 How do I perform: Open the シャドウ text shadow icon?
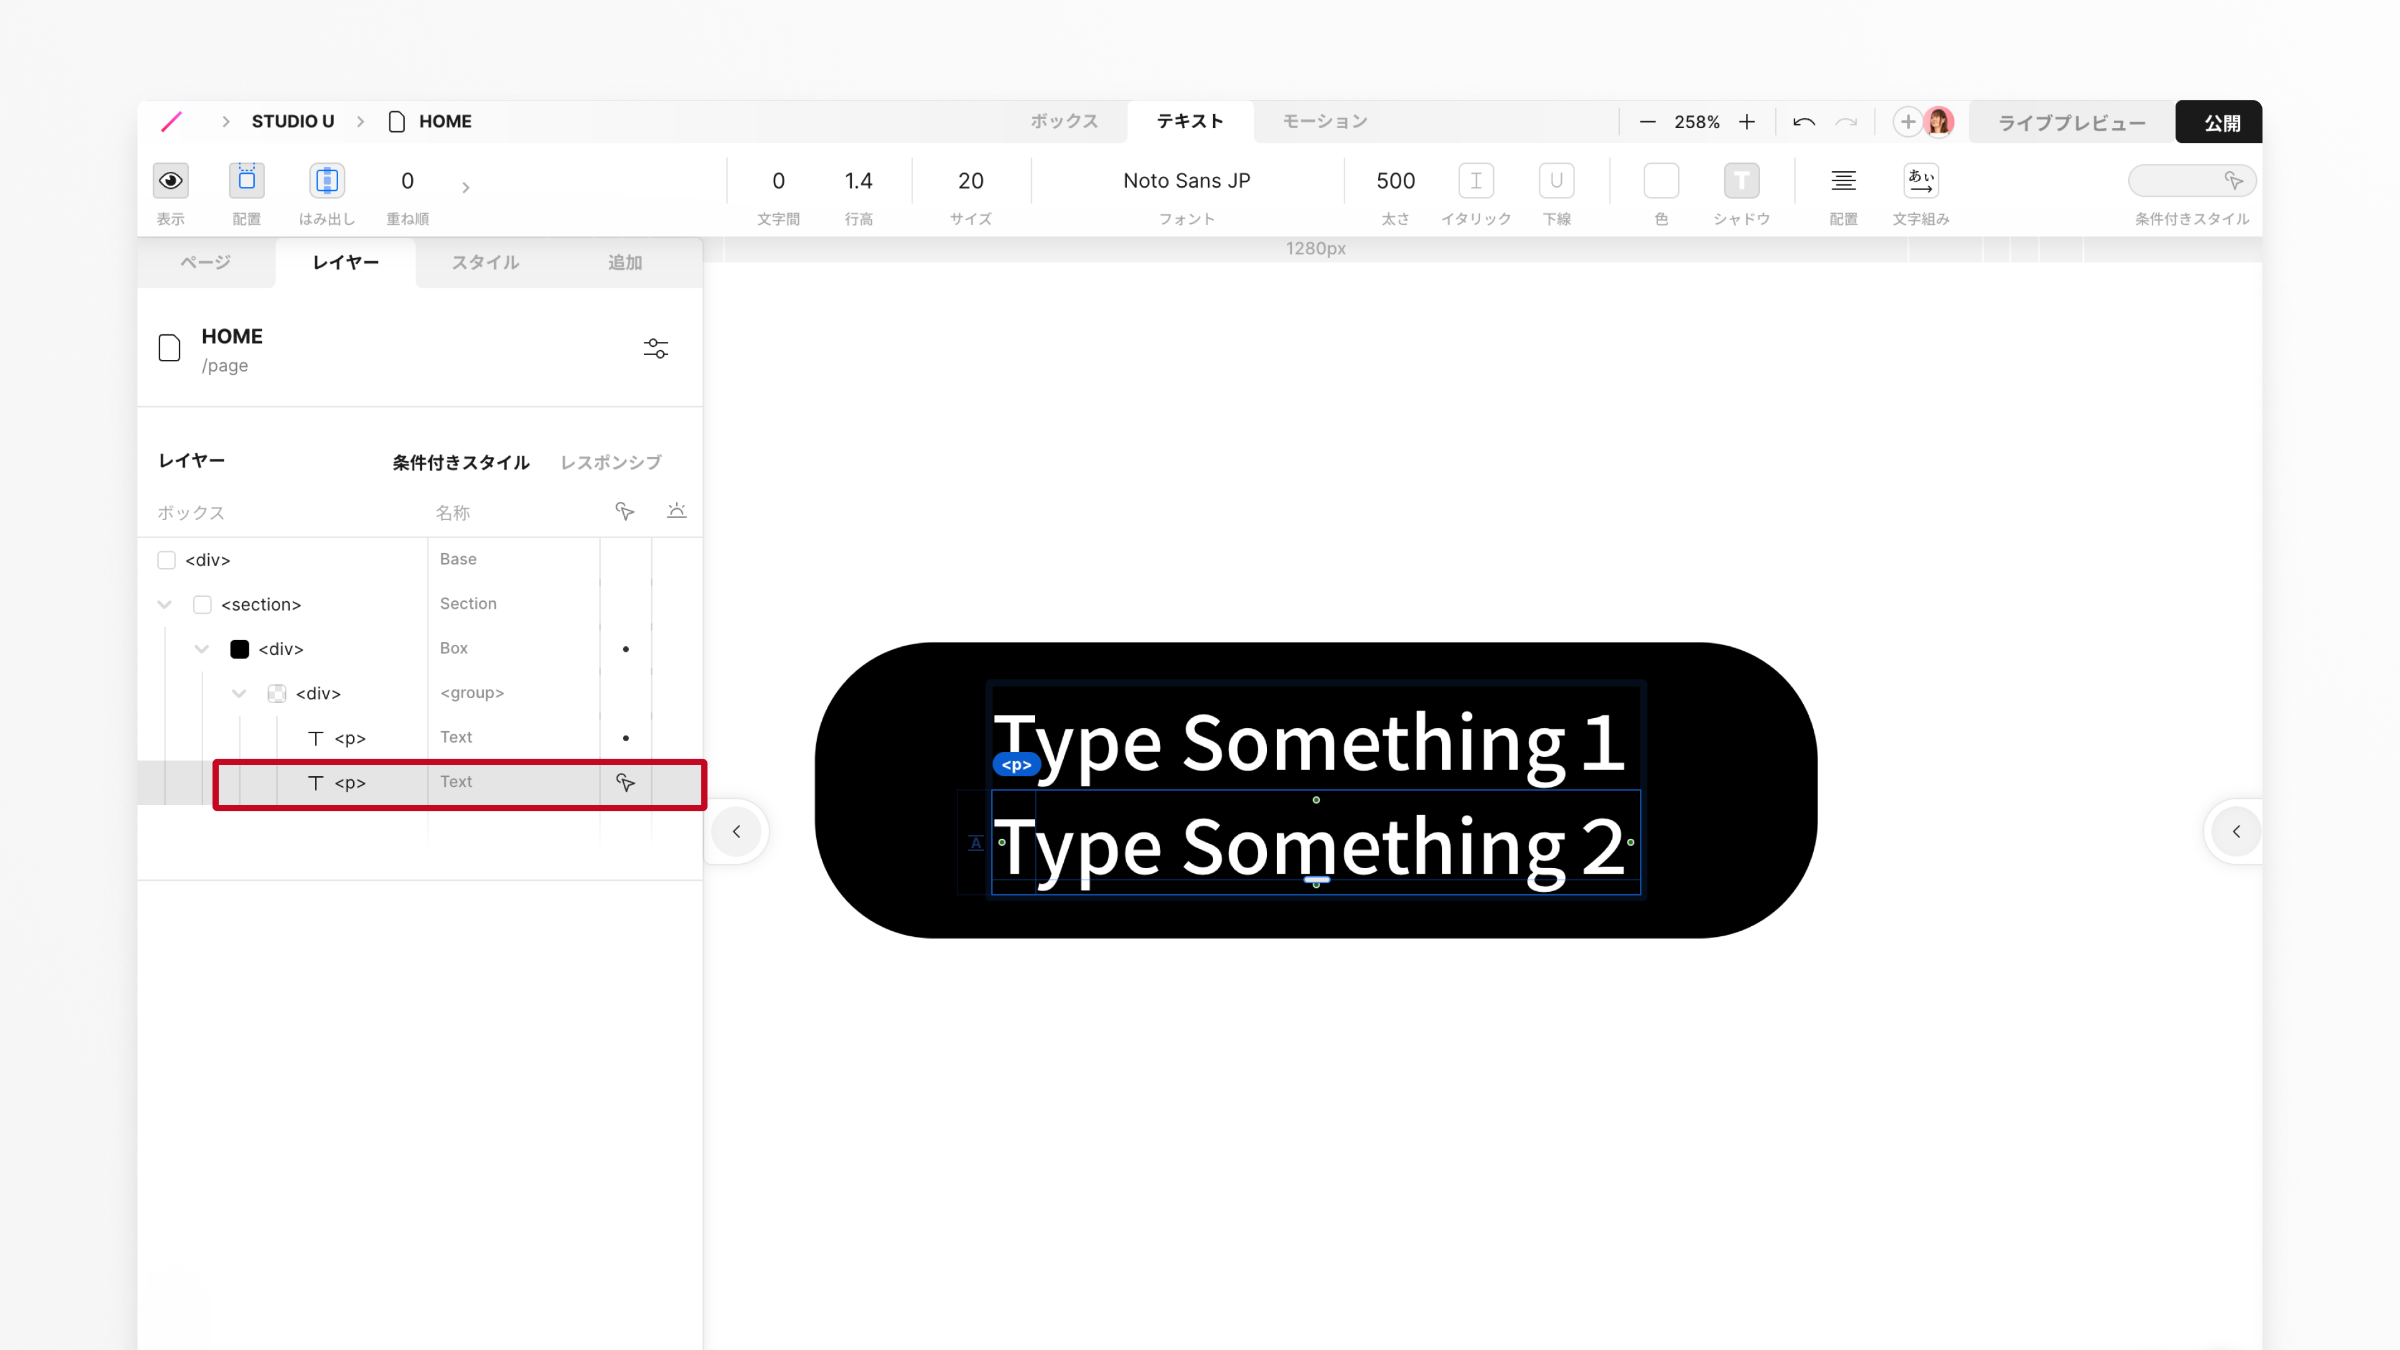click(1741, 181)
